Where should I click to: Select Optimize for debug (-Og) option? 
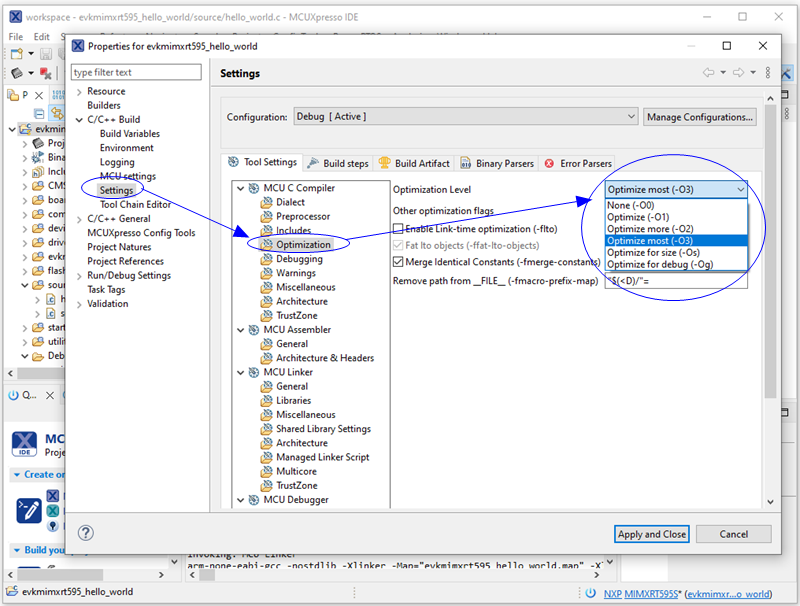676,264
